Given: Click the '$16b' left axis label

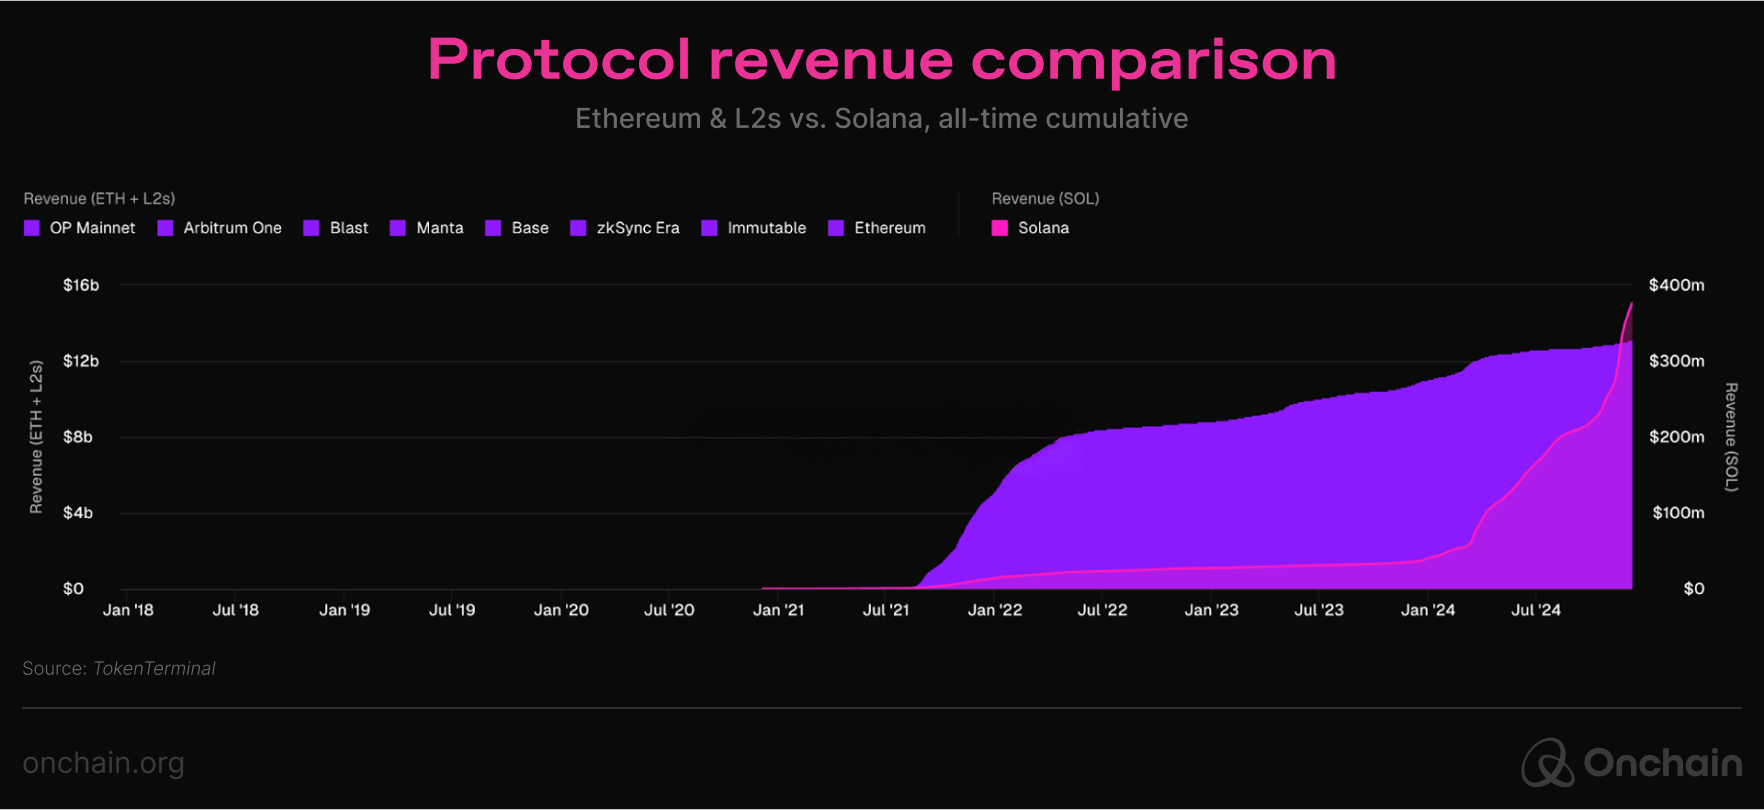Looking at the screenshot, I should (81, 285).
